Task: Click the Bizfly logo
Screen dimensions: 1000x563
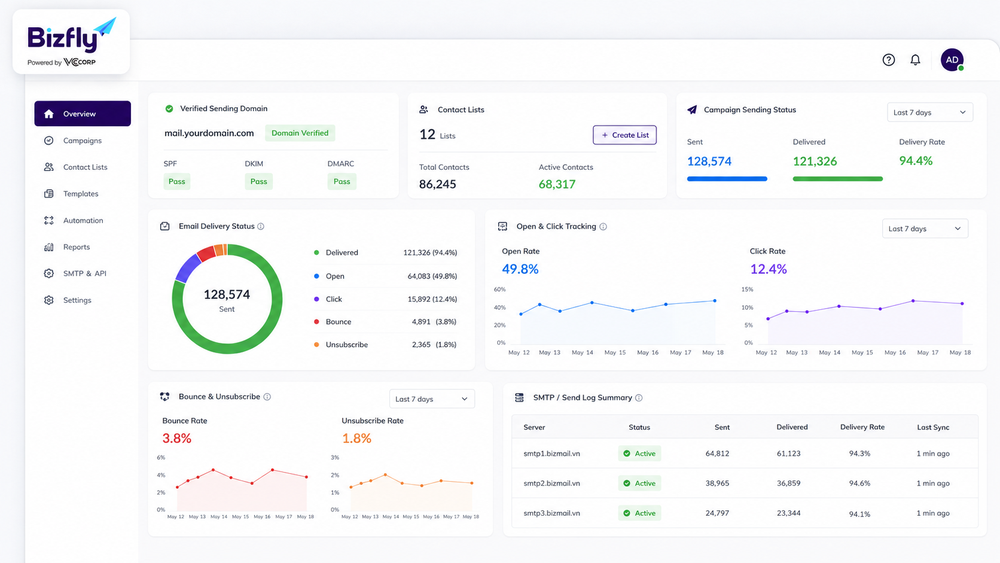Action: (x=71, y=42)
